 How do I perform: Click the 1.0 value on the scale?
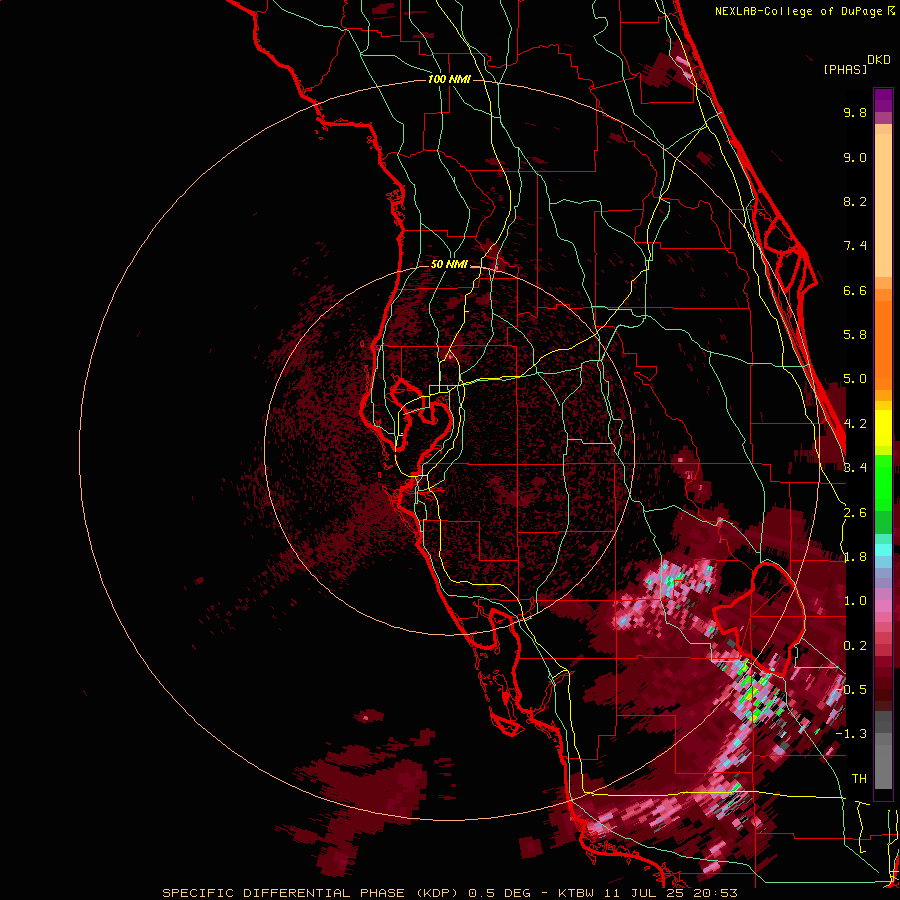855,601
